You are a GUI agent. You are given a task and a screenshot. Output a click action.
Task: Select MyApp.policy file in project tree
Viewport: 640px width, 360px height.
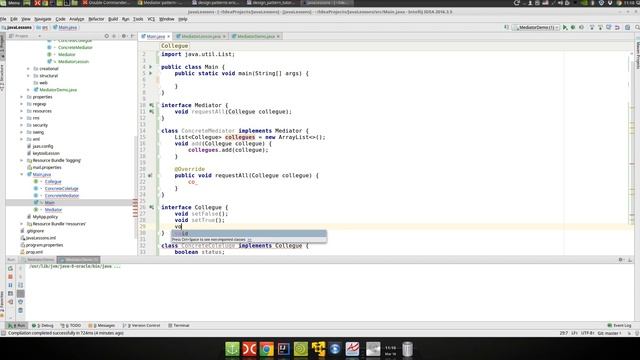coord(45,217)
